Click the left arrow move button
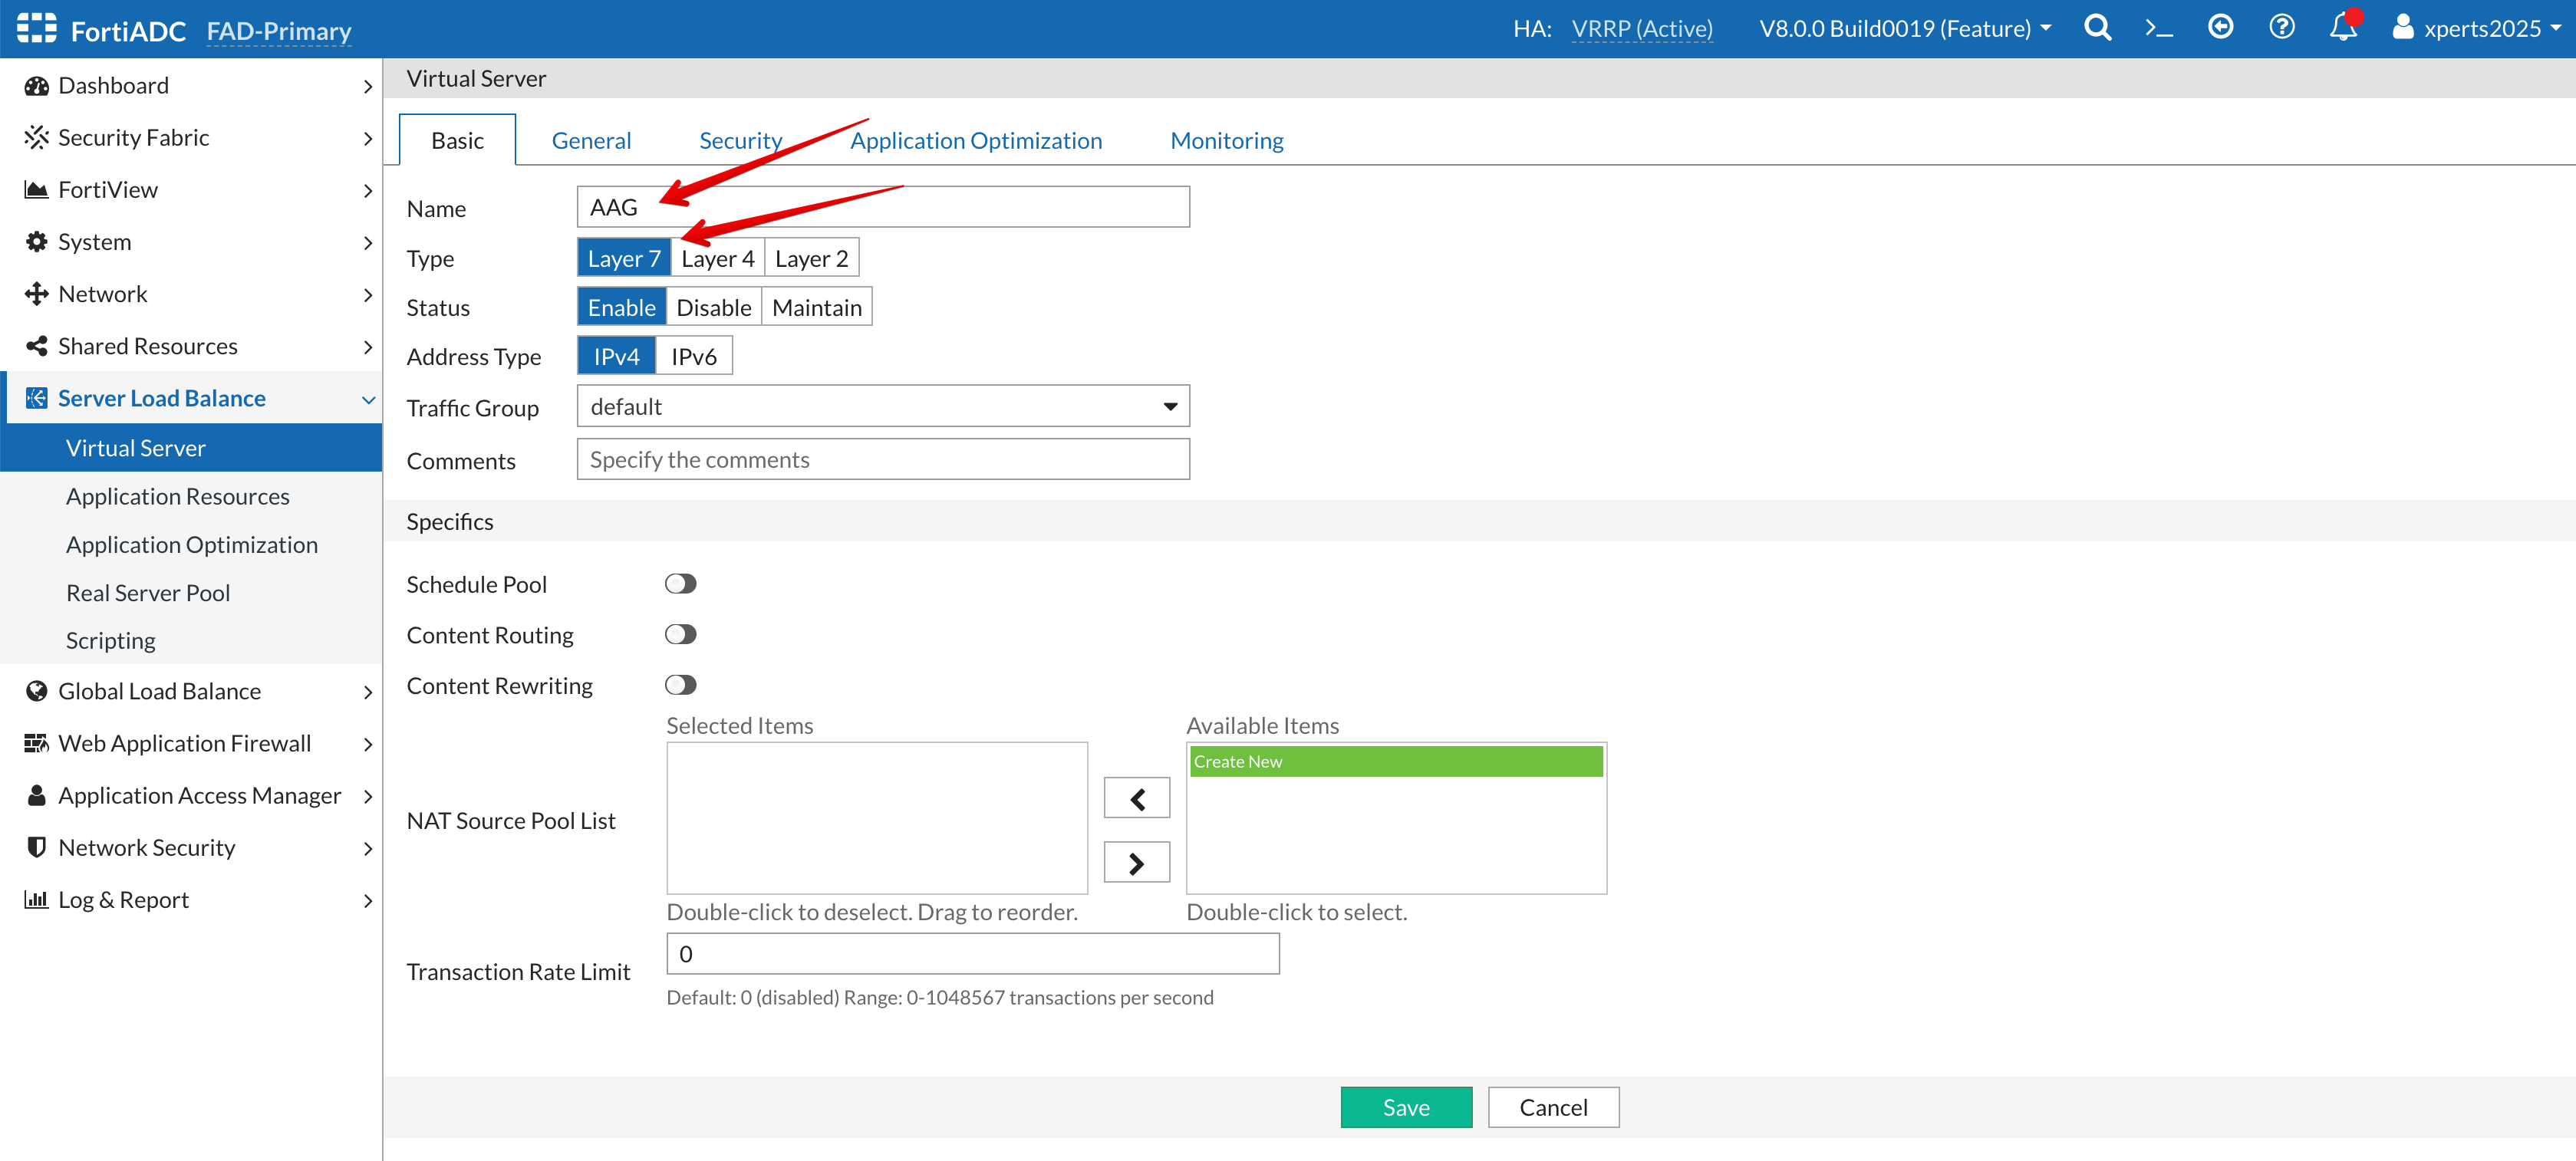Viewport: 2576px width, 1161px height. (1136, 798)
